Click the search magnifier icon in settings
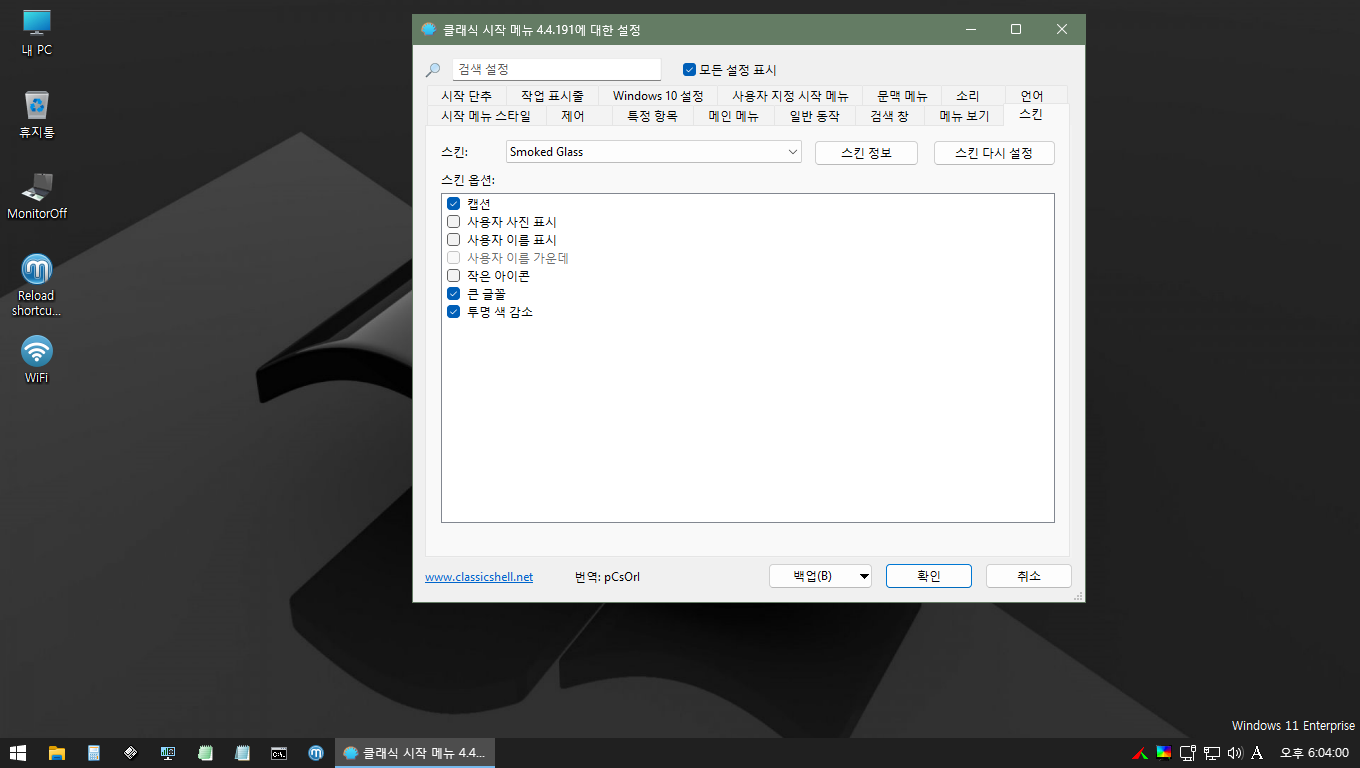This screenshot has width=1360, height=768. (433, 70)
